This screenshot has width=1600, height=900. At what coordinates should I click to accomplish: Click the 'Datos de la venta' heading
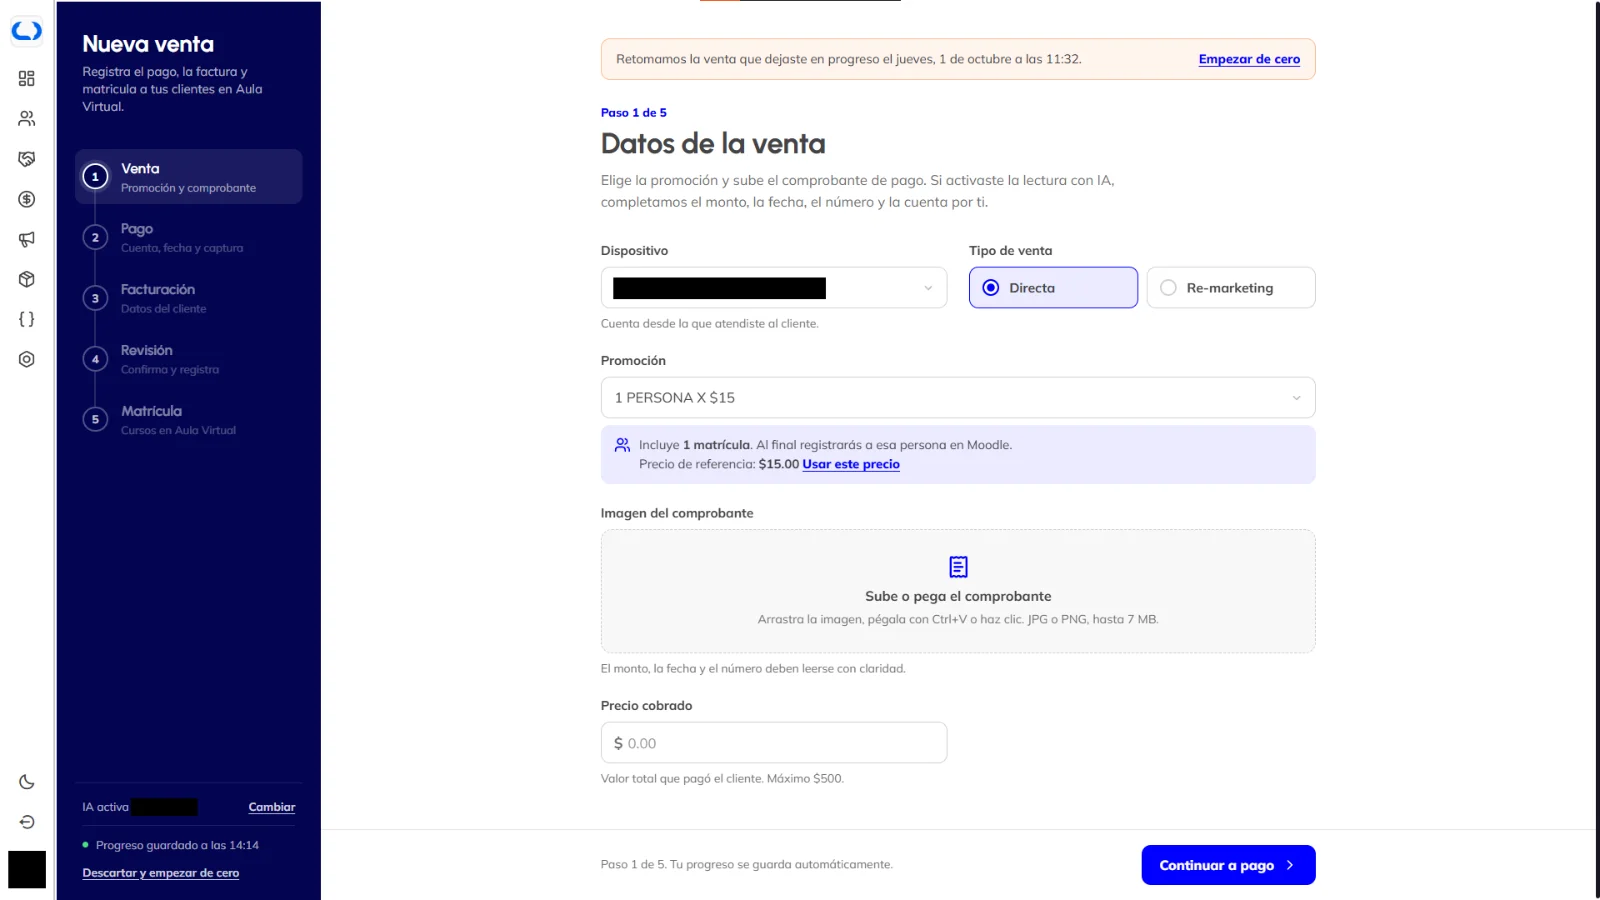click(713, 144)
